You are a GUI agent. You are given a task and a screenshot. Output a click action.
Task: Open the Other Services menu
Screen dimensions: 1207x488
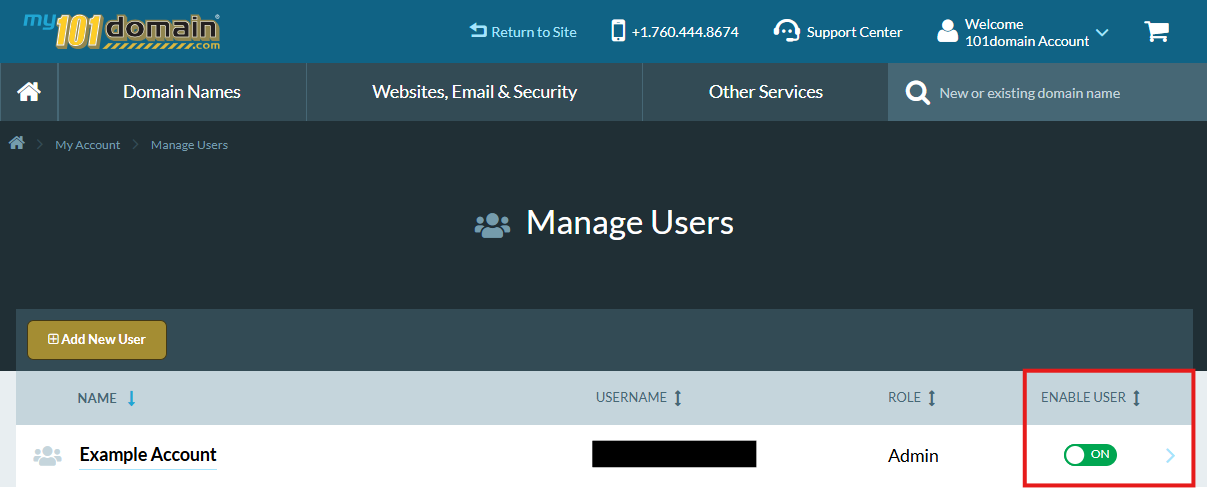[765, 92]
